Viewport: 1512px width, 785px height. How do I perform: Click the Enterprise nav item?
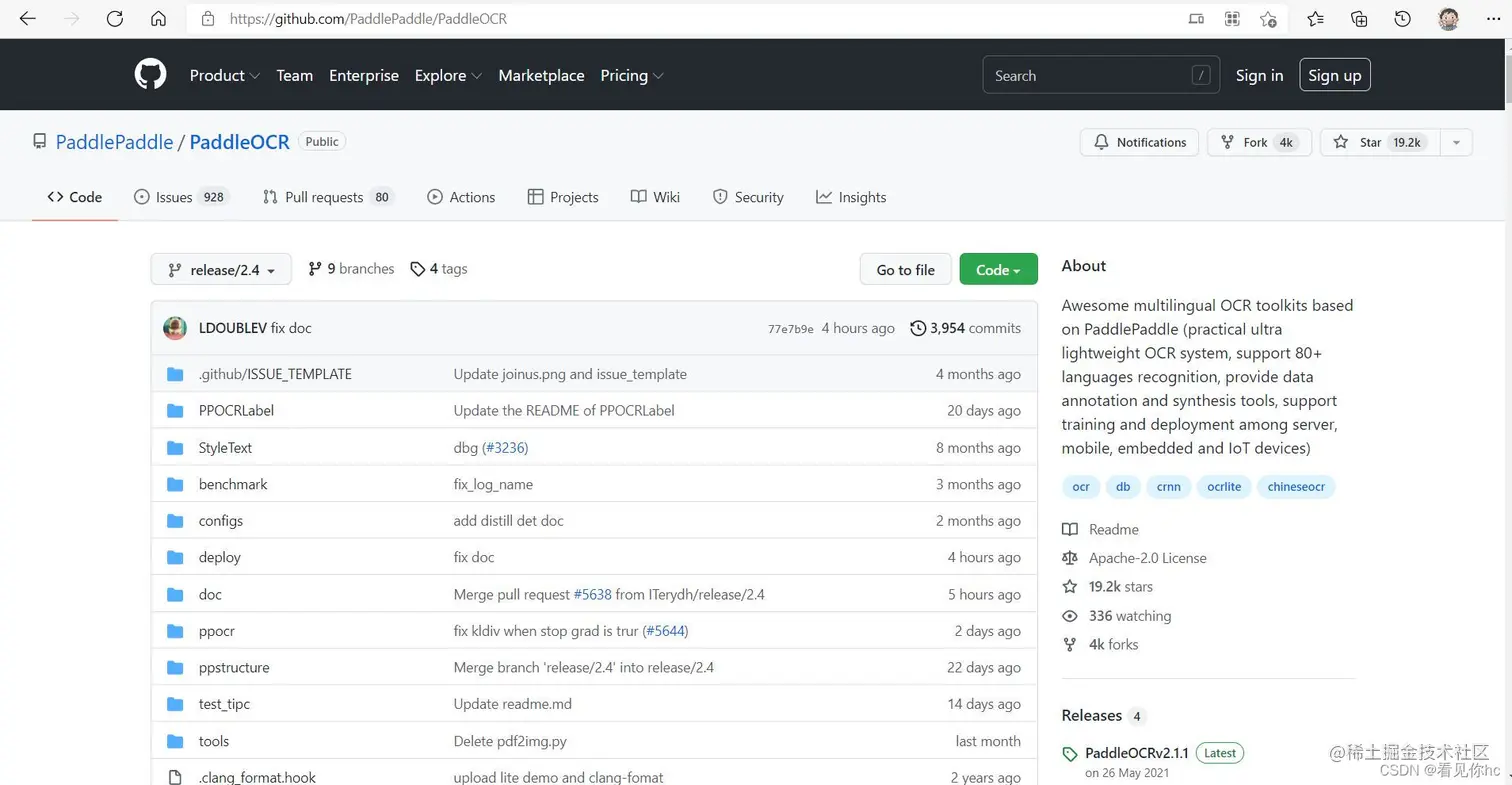(x=364, y=75)
